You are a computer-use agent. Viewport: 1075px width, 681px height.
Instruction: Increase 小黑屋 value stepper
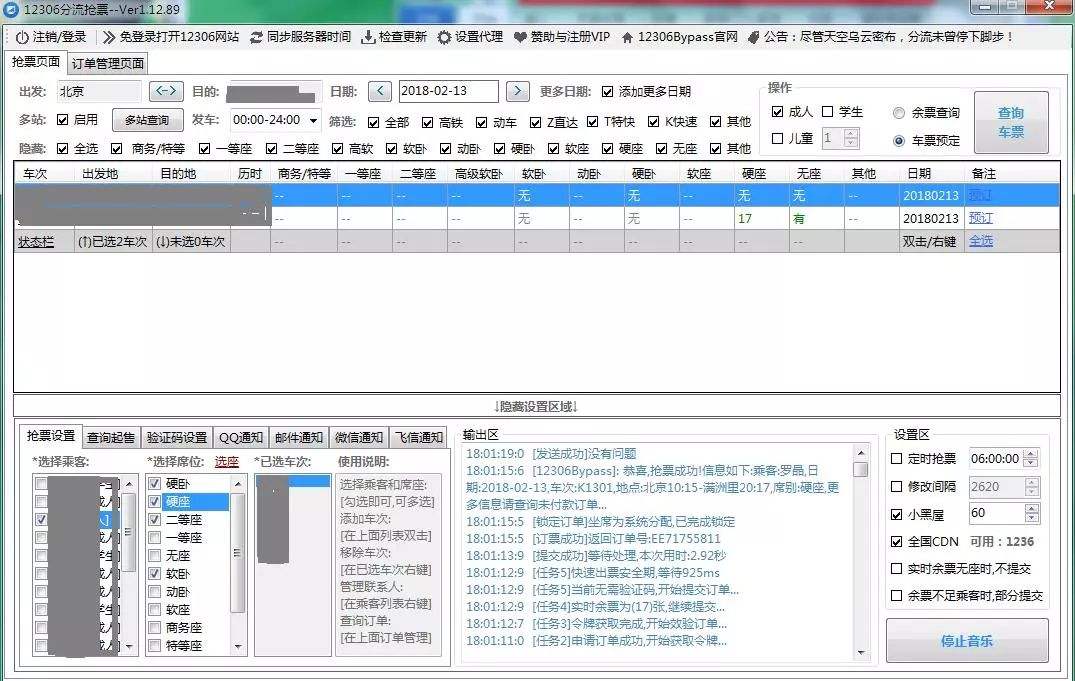[1031, 509]
